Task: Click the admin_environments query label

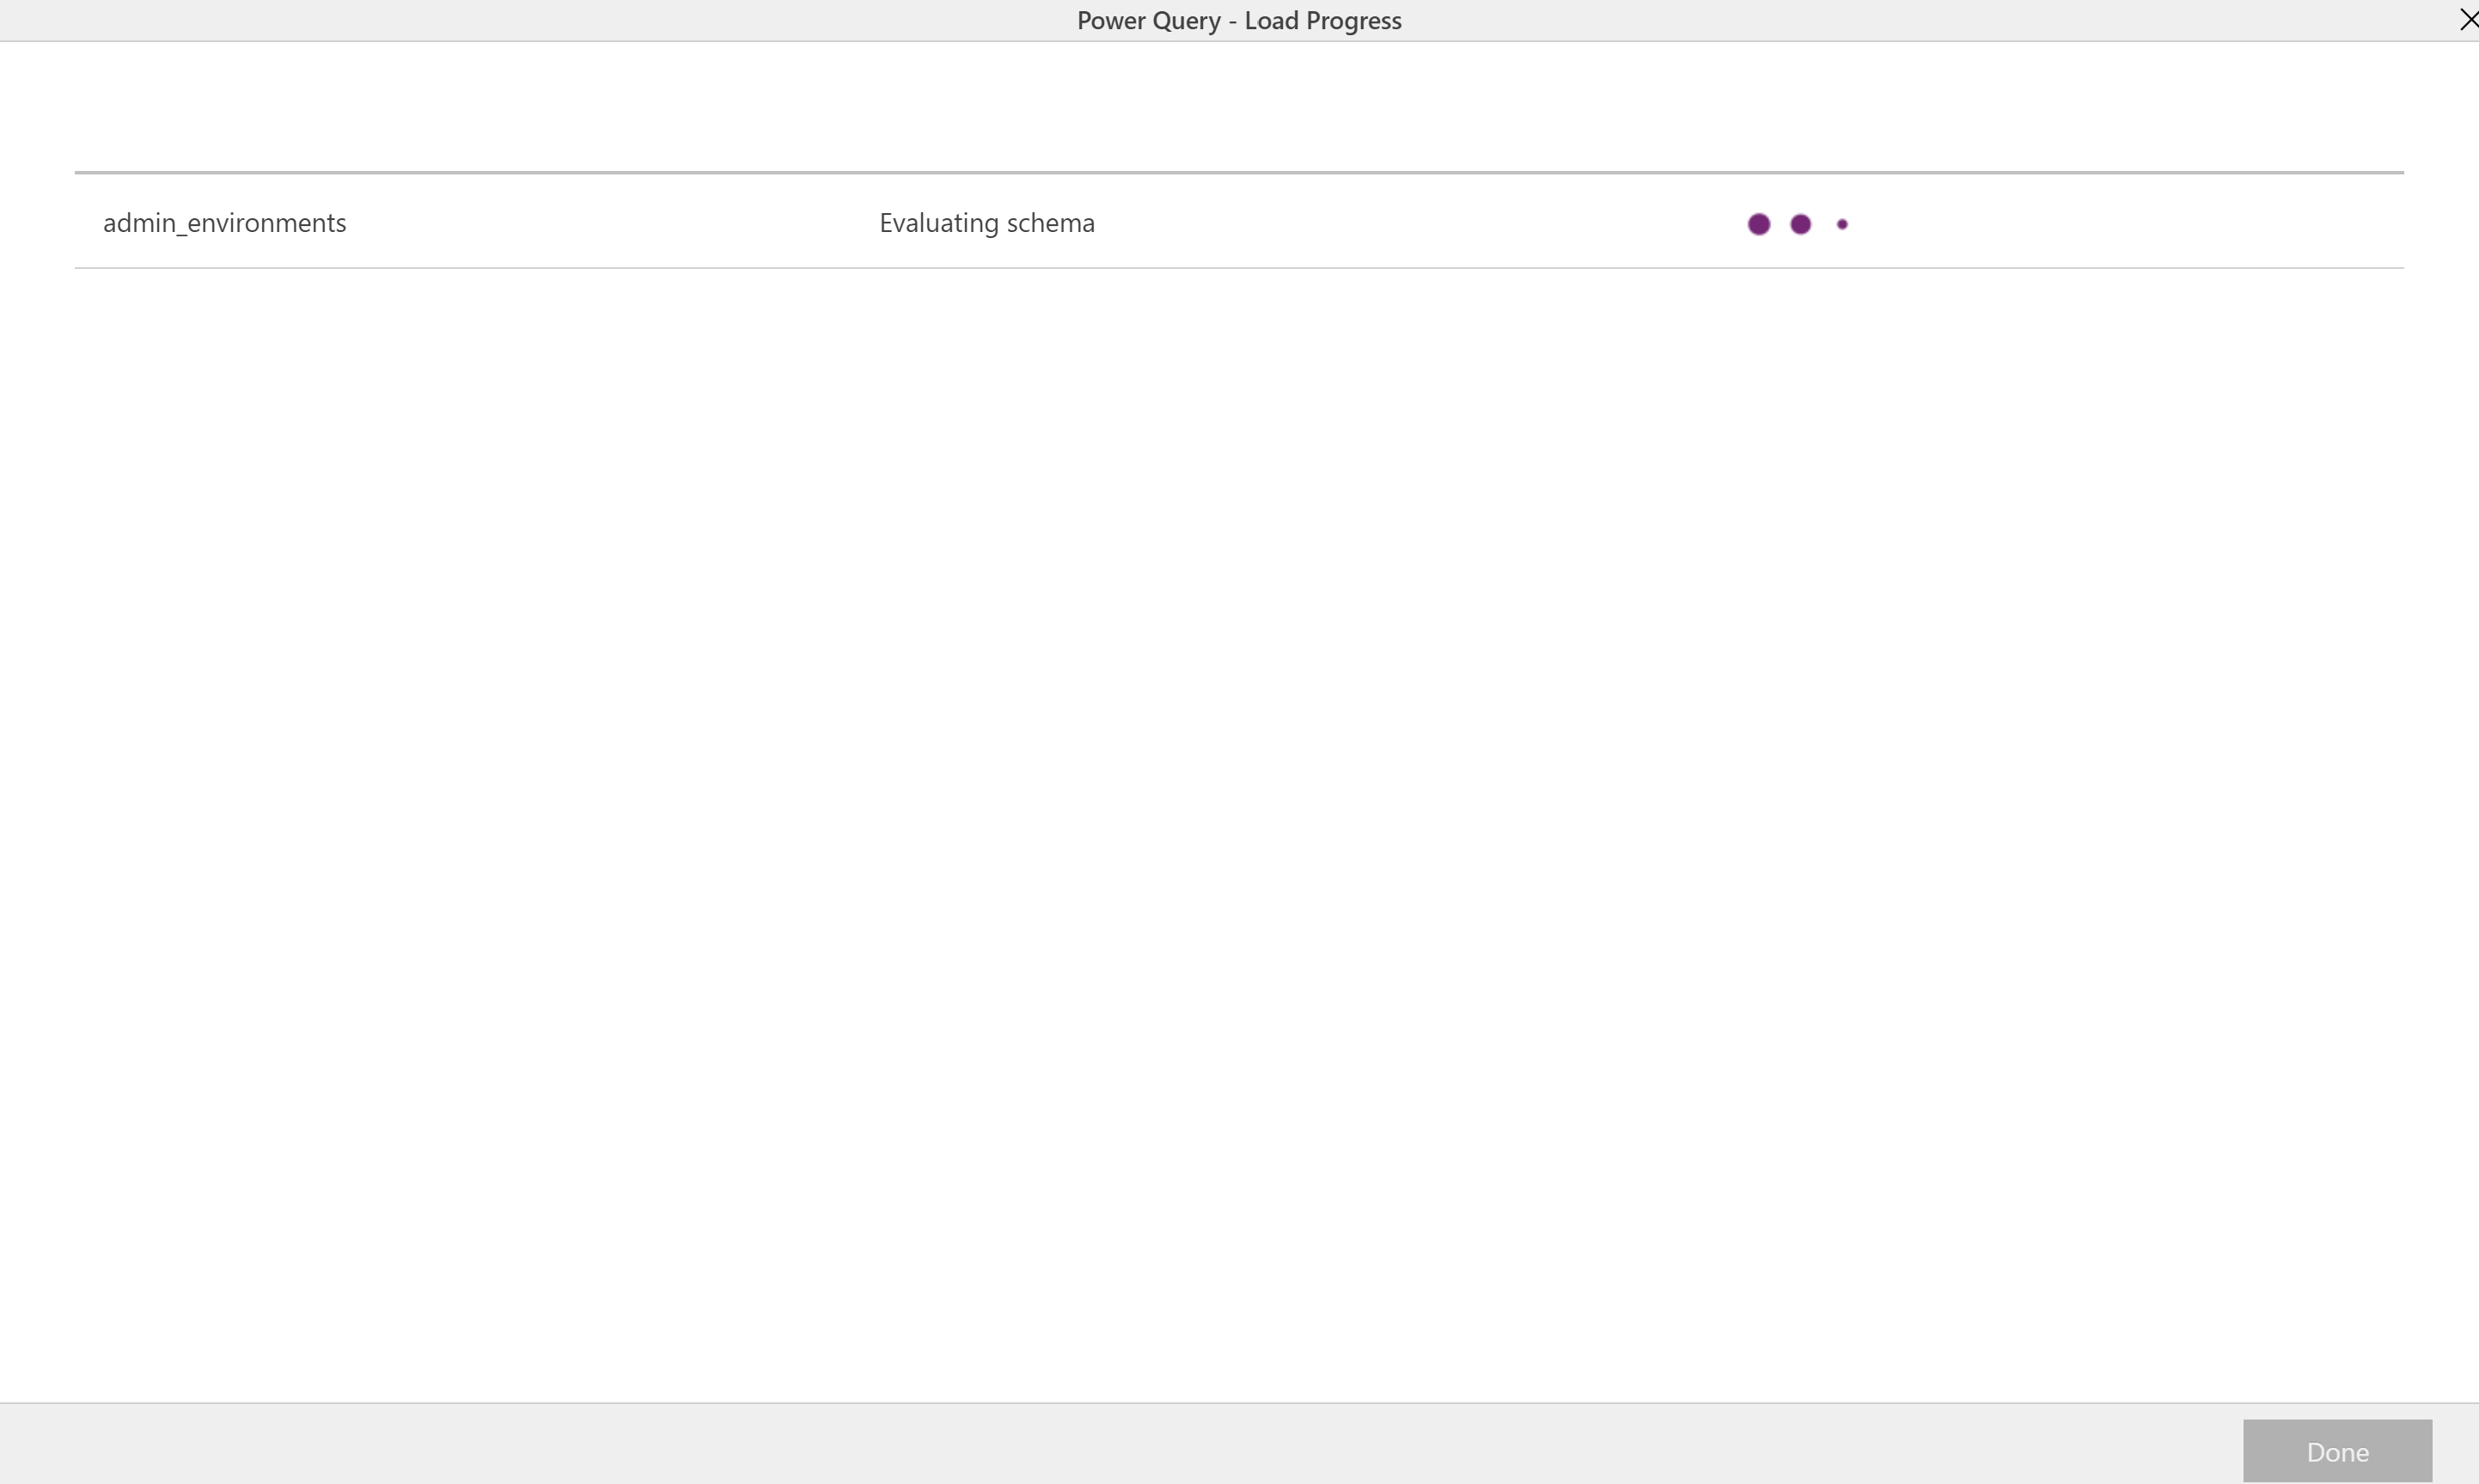Action: point(224,221)
